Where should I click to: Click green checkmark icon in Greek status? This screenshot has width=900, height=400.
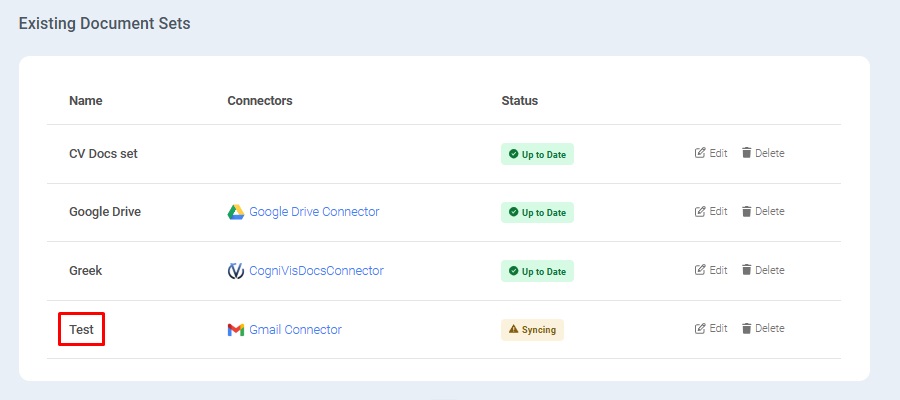click(514, 271)
